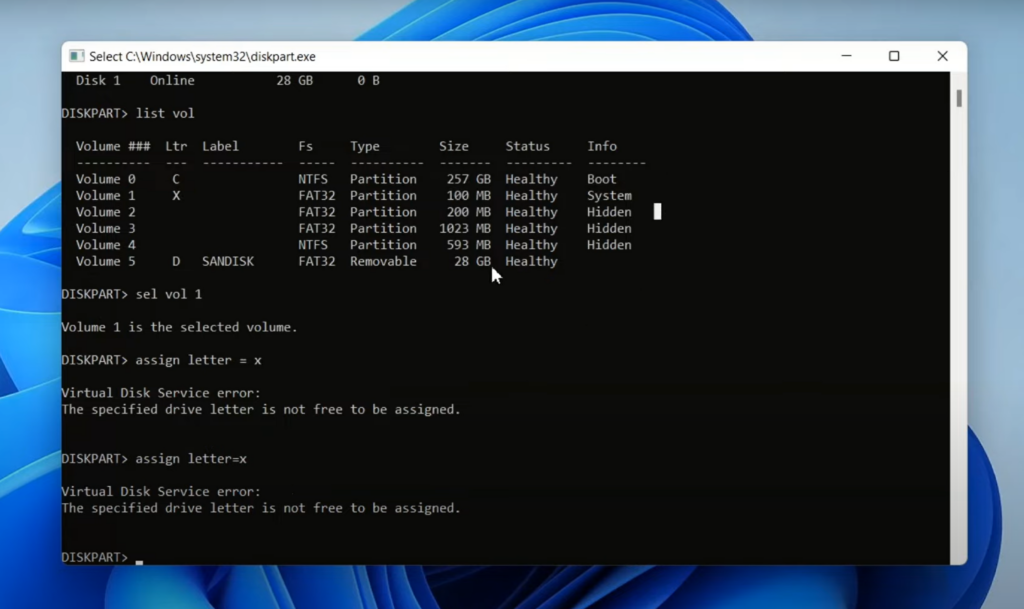The height and width of the screenshot is (609, 1024).
Task: Click 'Volume 1 is the selected volume.' line
Action: pos(180,327)
